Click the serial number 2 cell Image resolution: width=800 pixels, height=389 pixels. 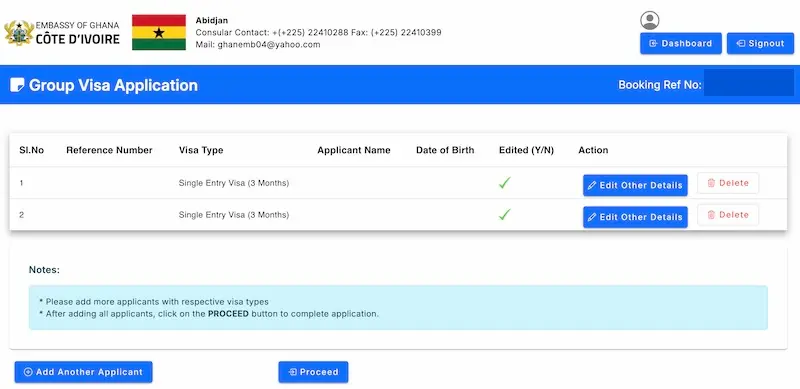tap(21, 215)
